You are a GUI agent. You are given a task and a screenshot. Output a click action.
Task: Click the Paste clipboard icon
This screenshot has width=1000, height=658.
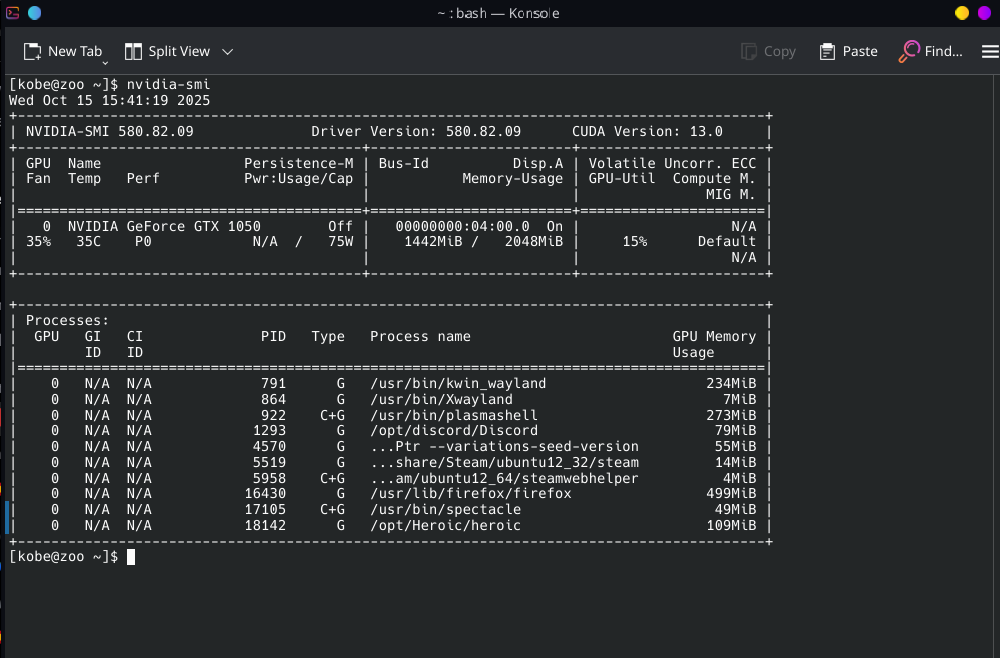[x=827, y=51]
